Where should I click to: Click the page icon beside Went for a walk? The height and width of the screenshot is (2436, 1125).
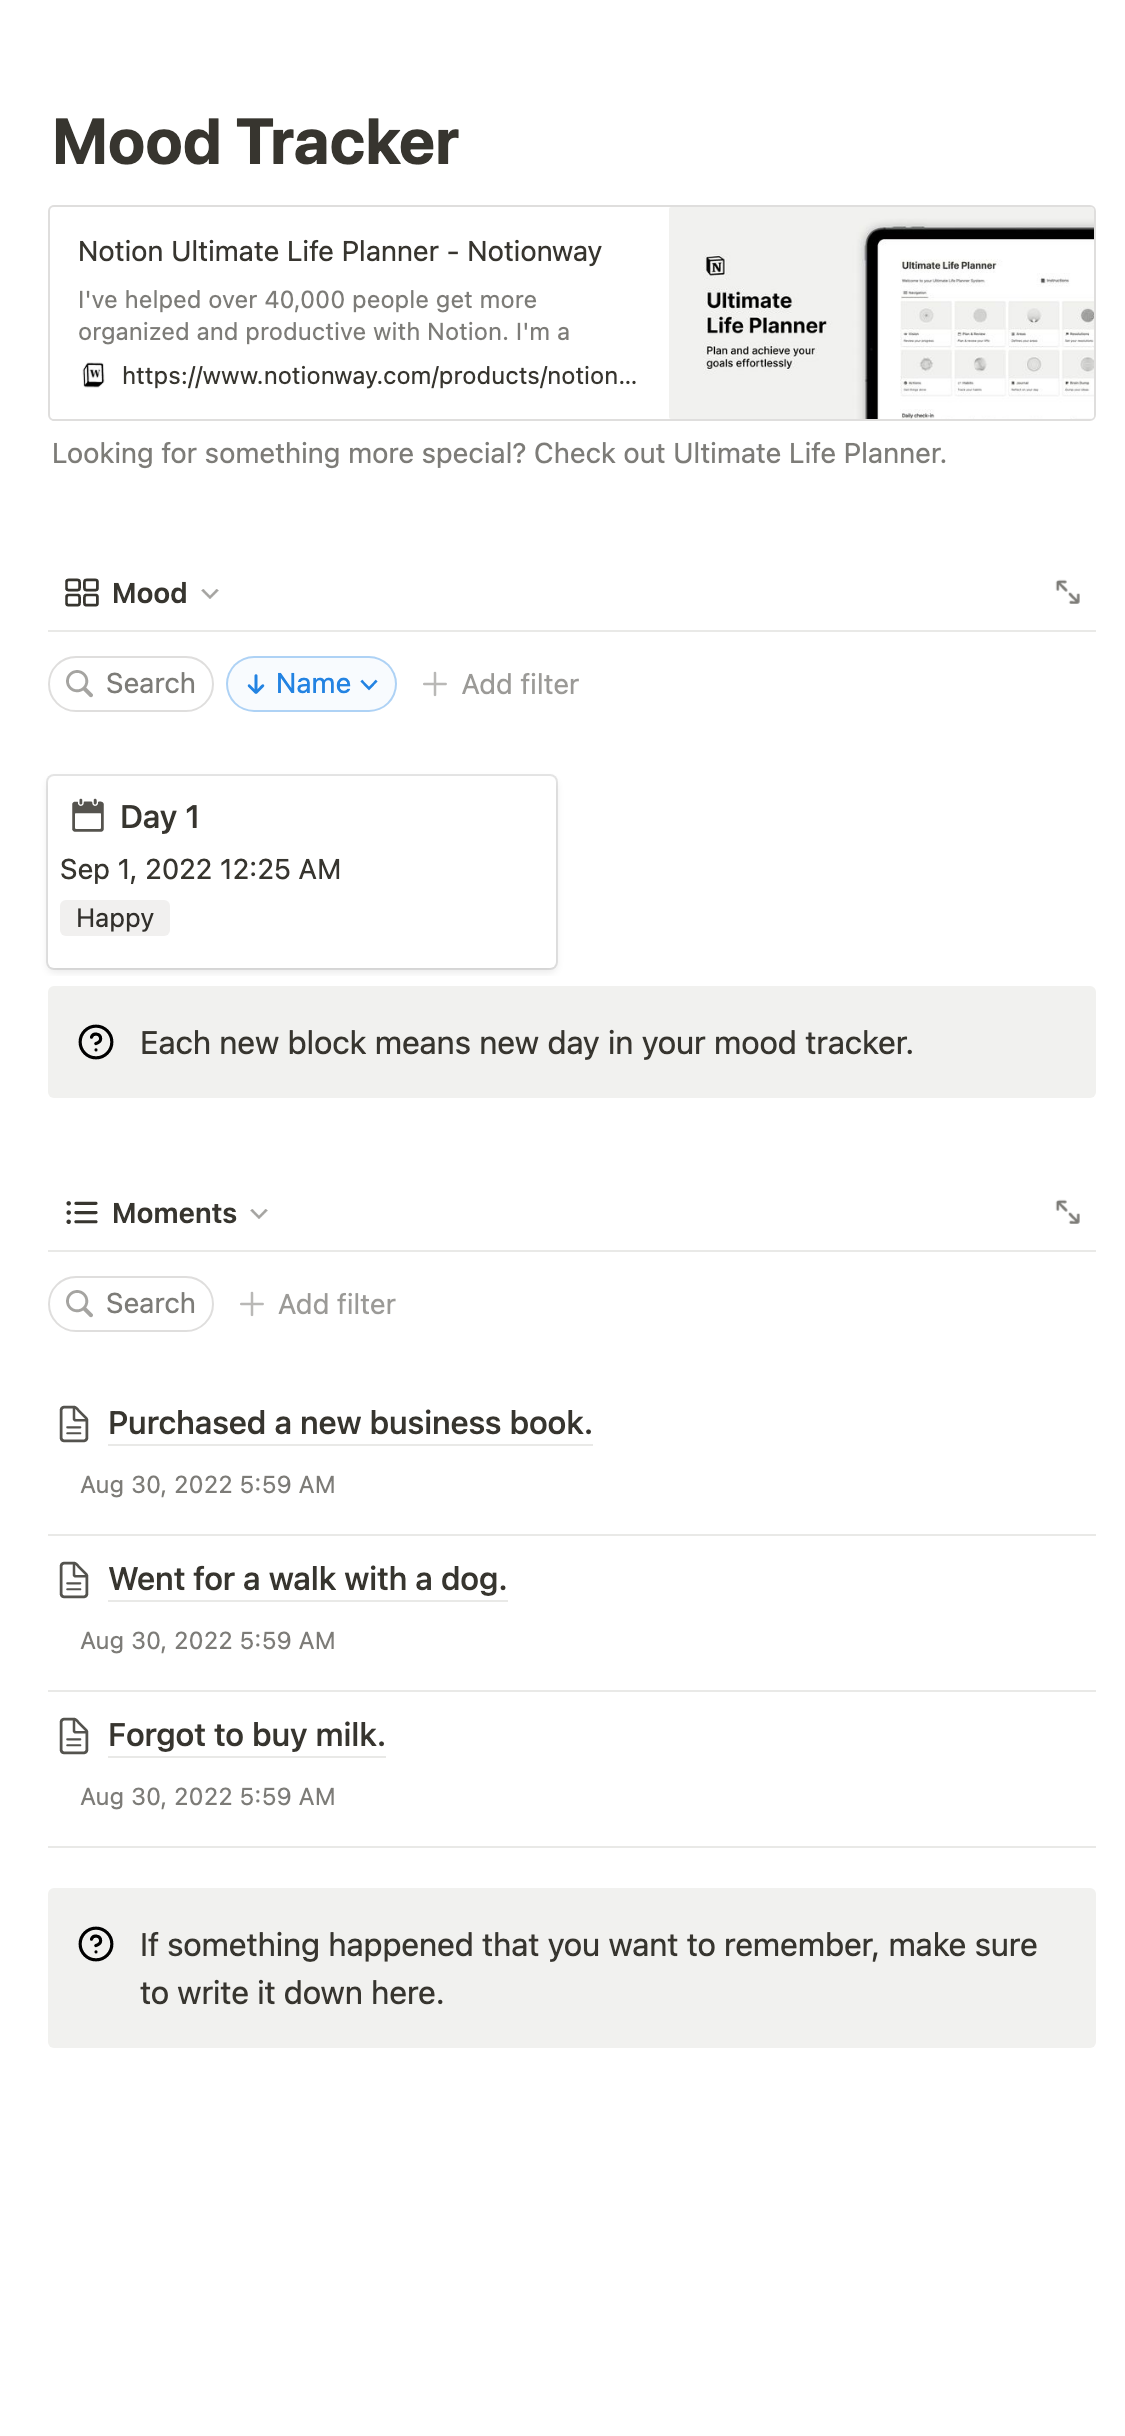(x=74, y=1580)
